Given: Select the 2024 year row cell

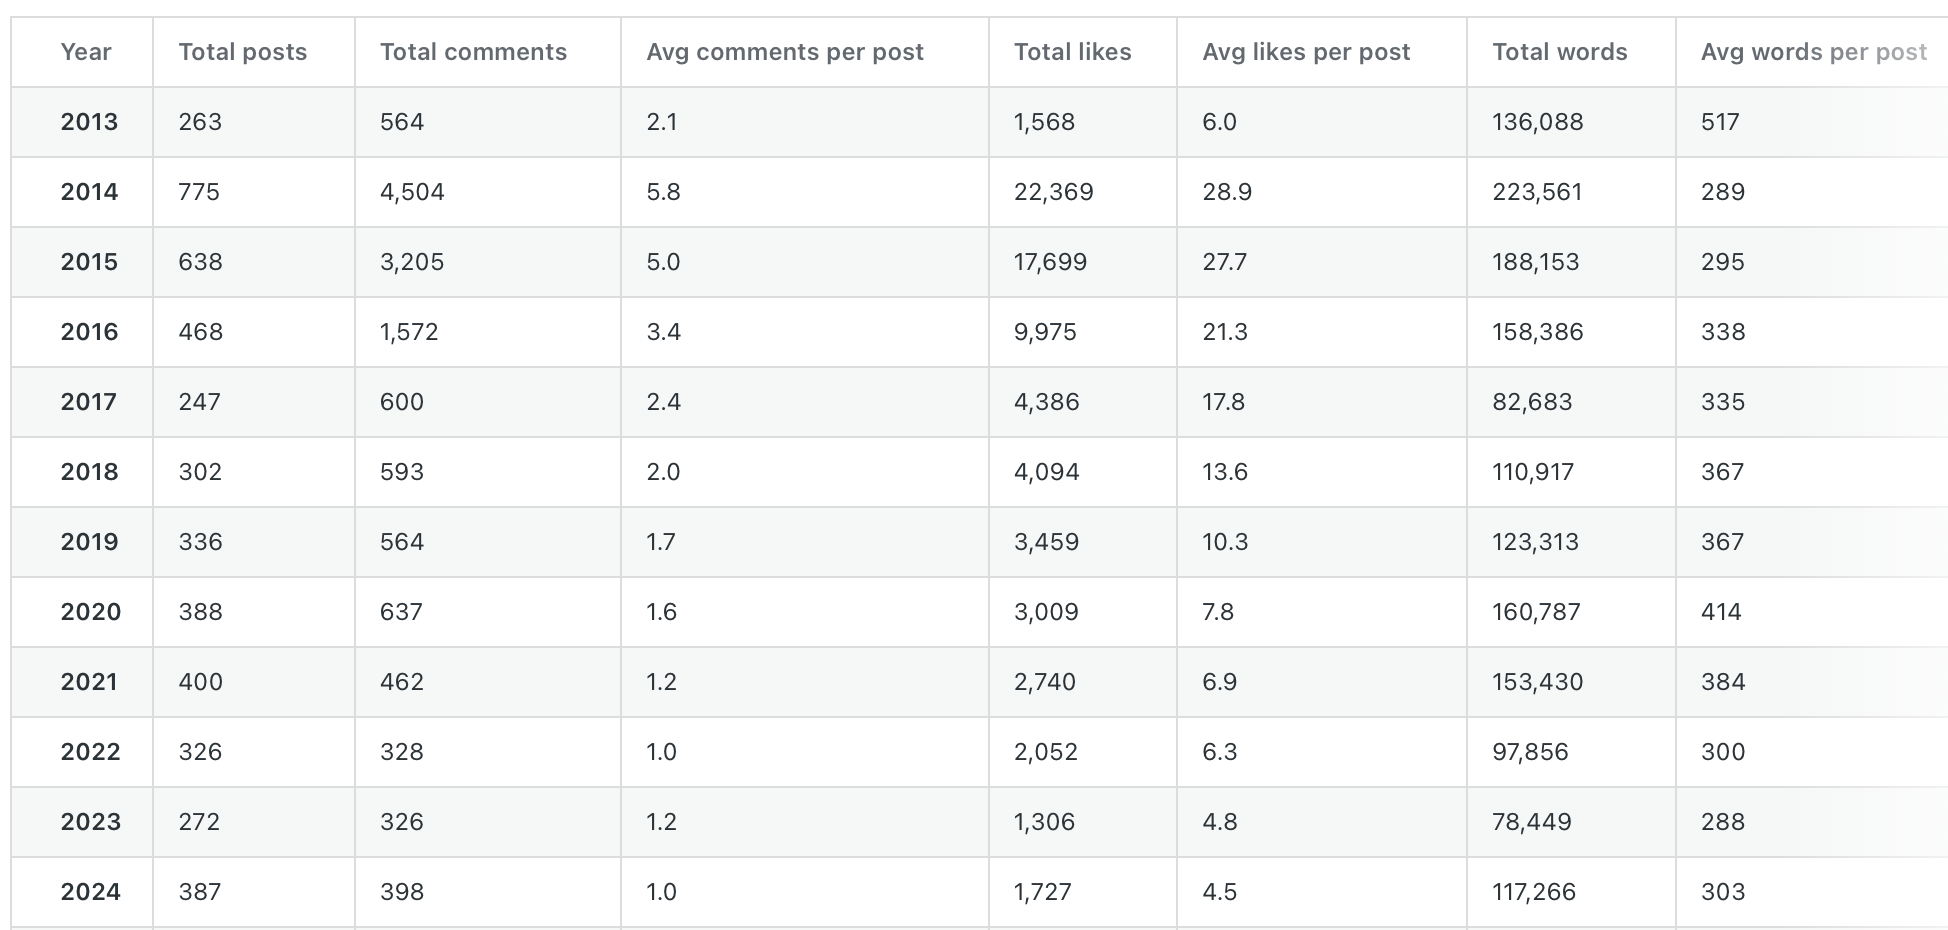Looking at the screenshot, I should [x=90, y=892].
